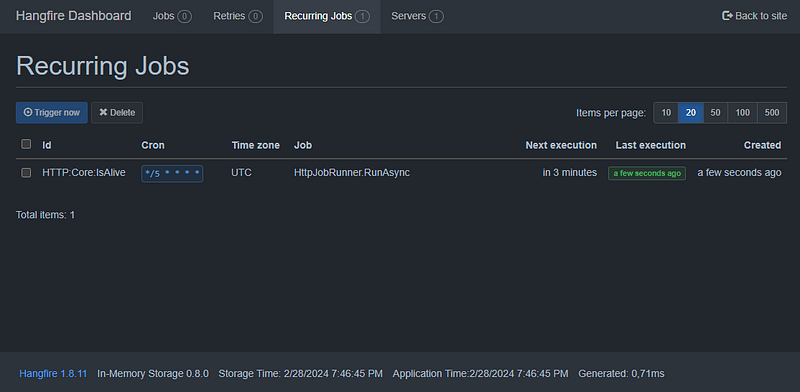Click the Storage Time footer entry
800x392 pixels.
(x=301, y=374)
